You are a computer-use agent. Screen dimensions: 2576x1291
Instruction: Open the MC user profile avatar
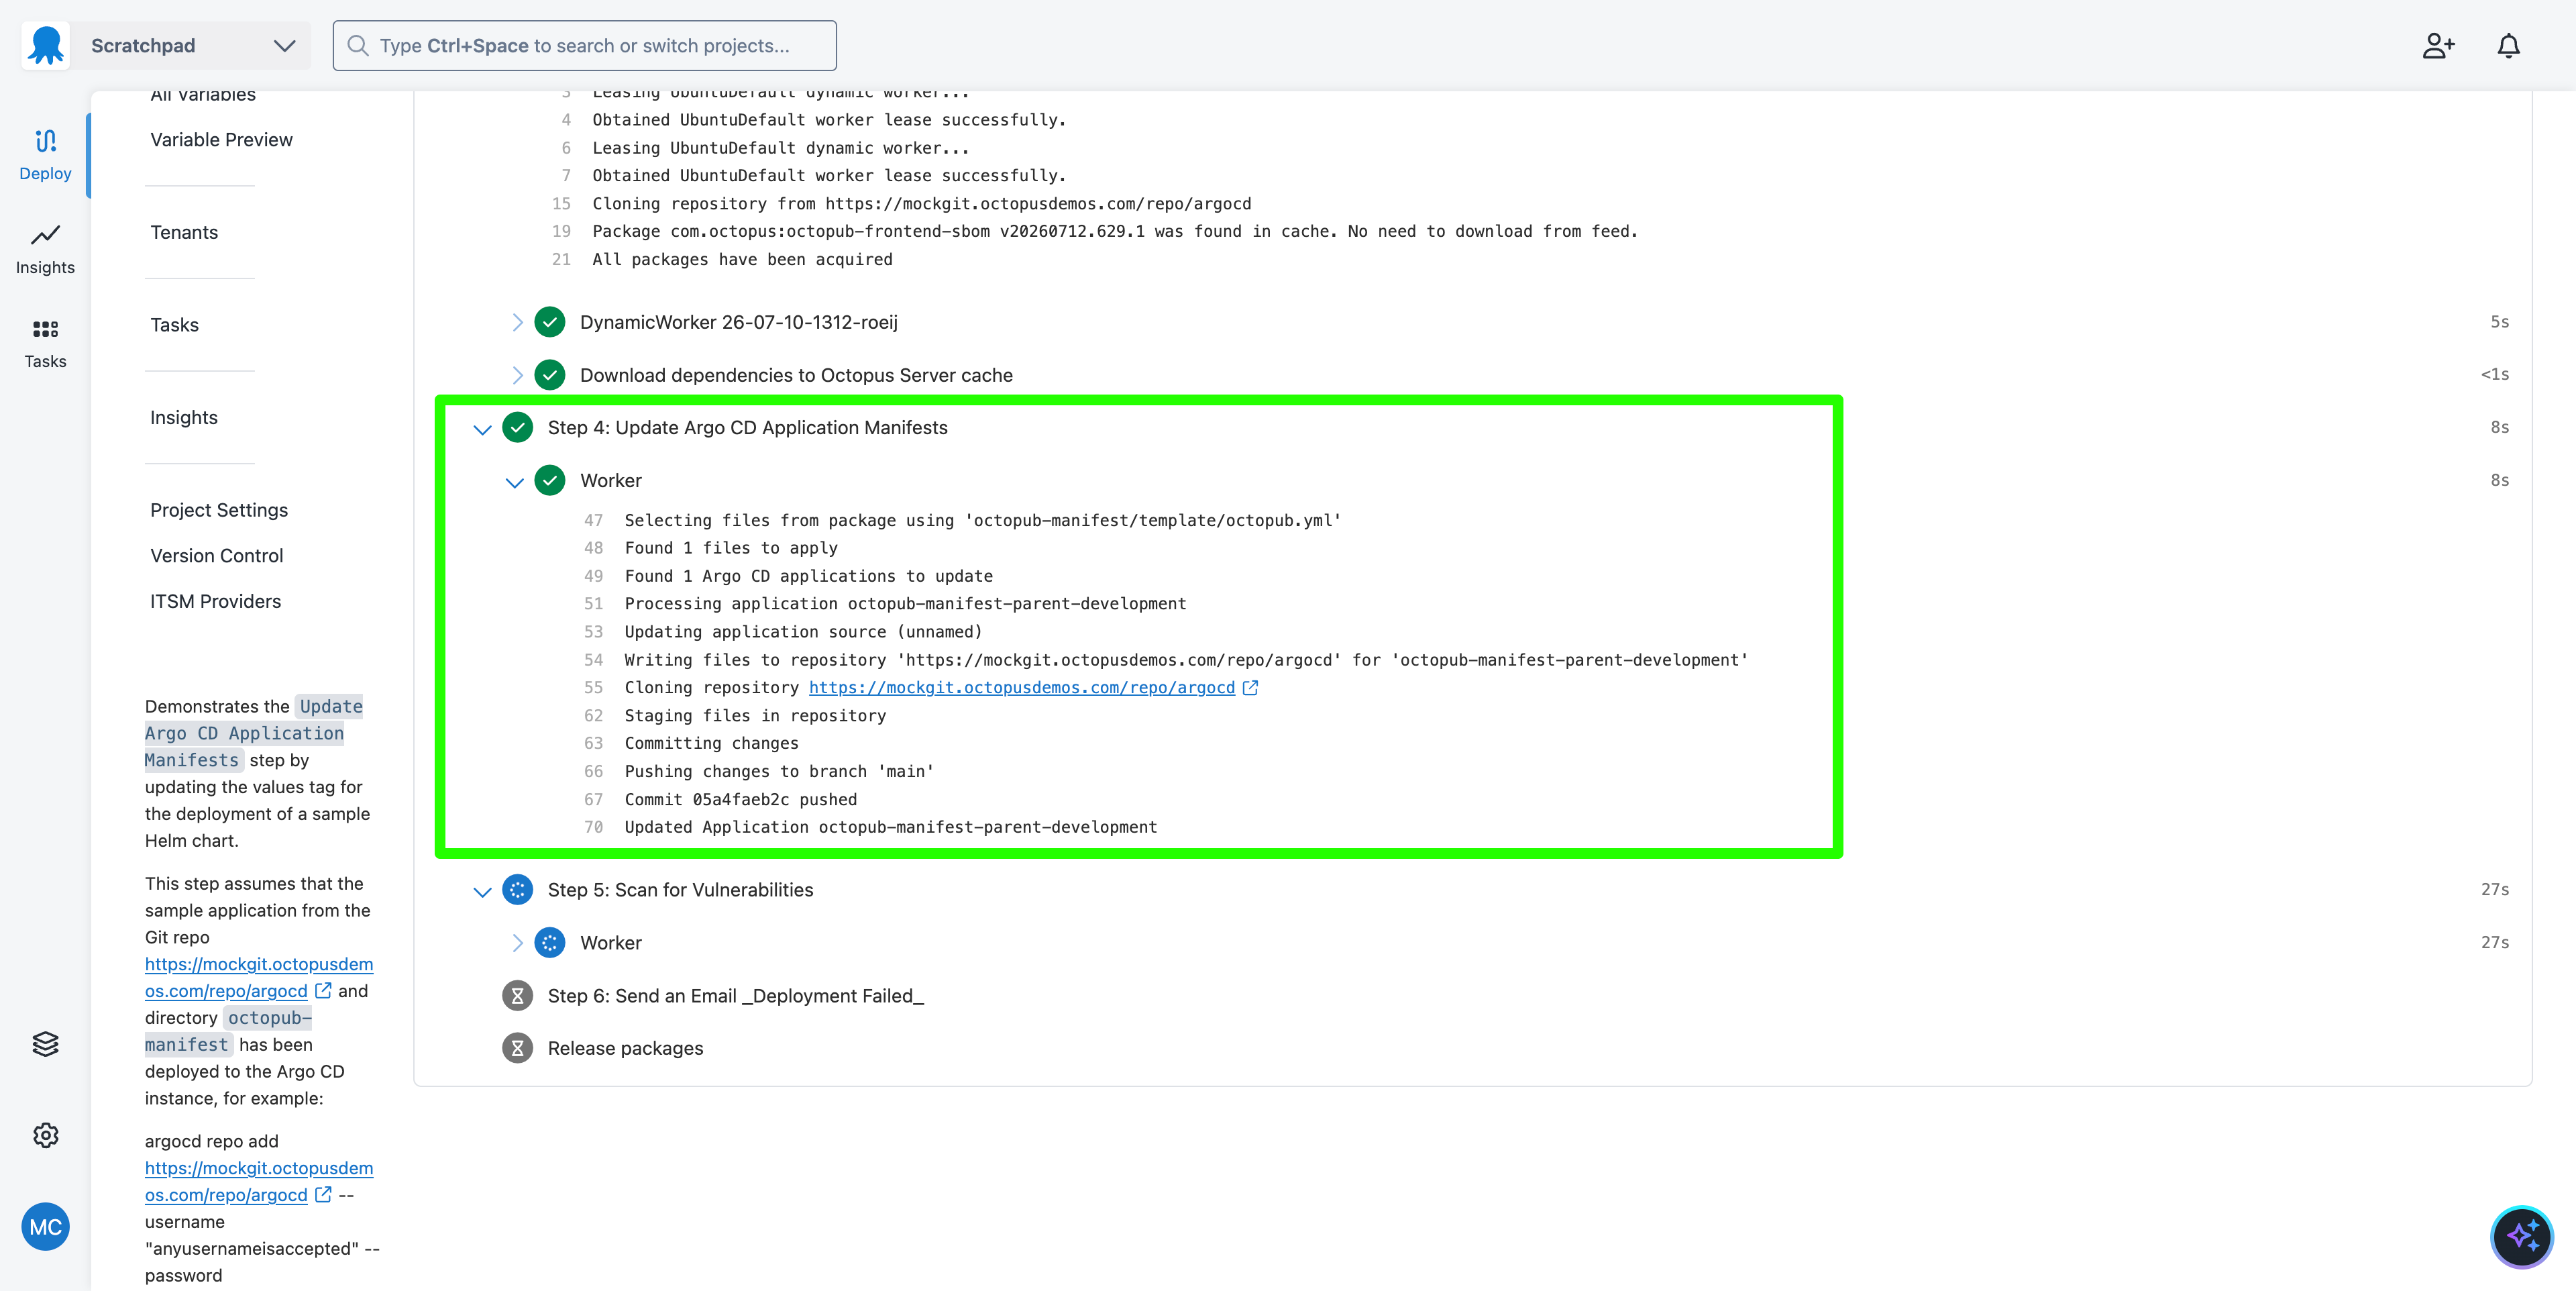click(45, 1227)
